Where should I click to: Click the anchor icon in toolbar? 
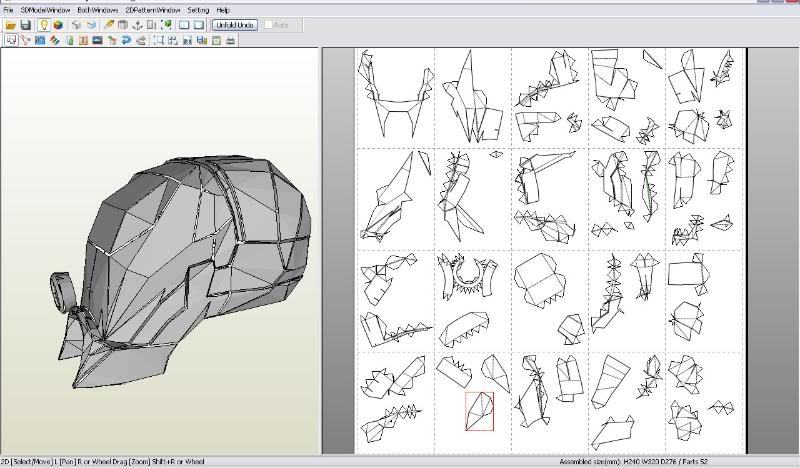click(137, 25)
